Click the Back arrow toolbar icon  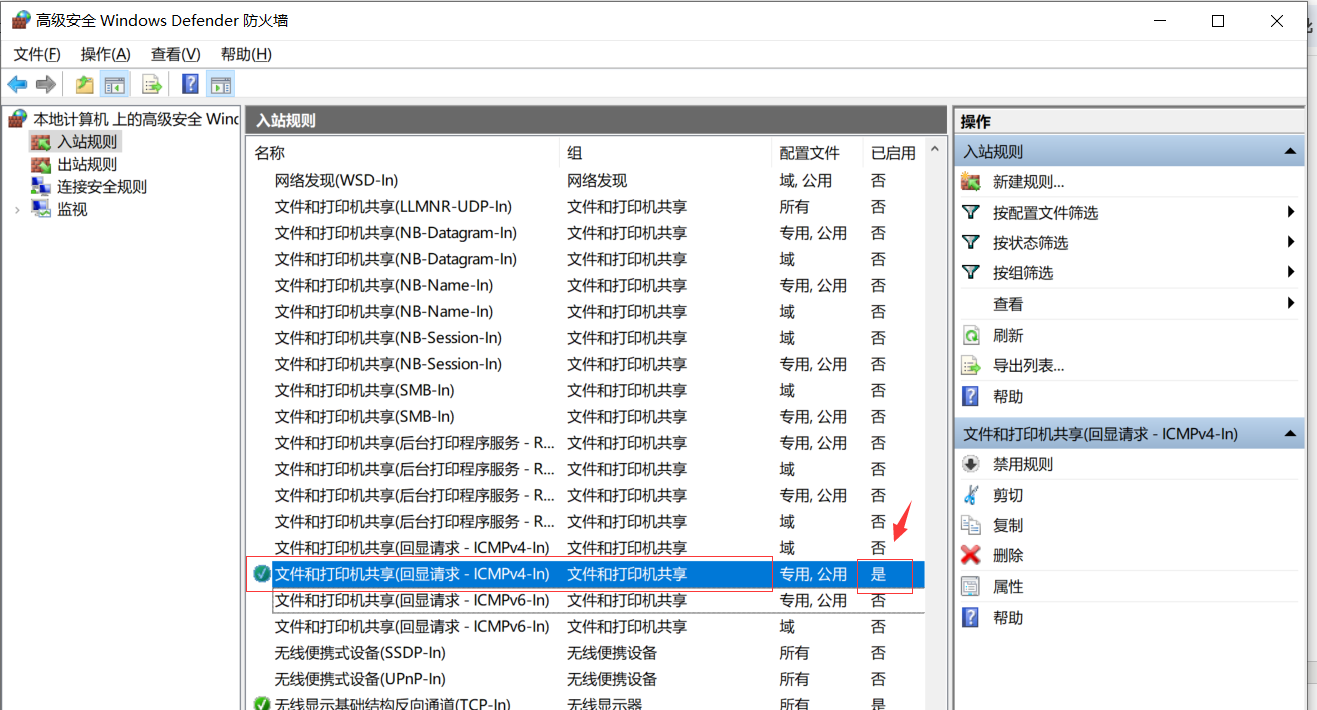coord(17,84)
